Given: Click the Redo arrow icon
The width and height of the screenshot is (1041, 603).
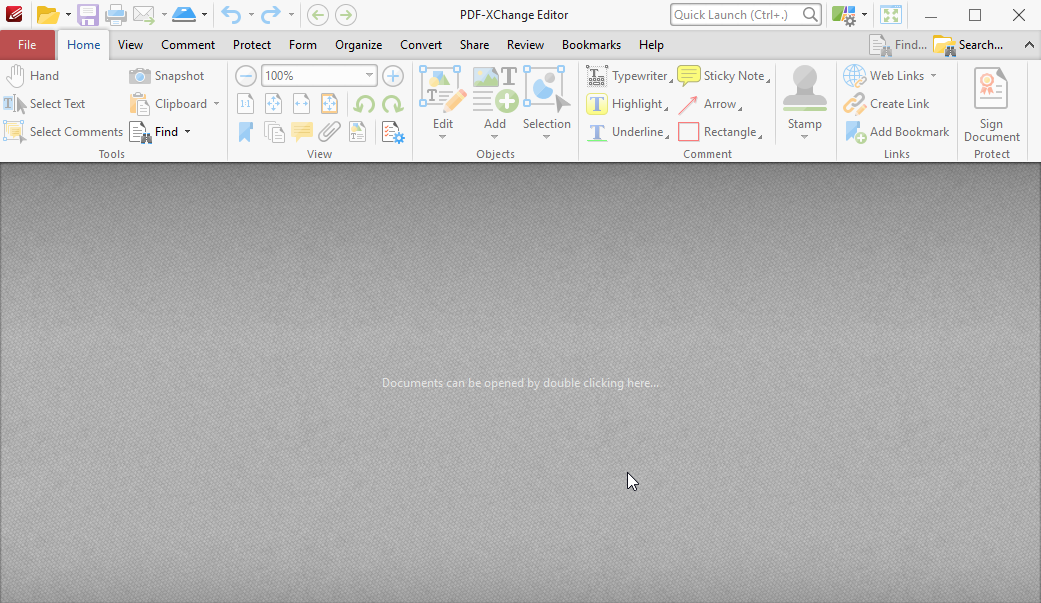Looking at the screenshot, I should point(270,15).
